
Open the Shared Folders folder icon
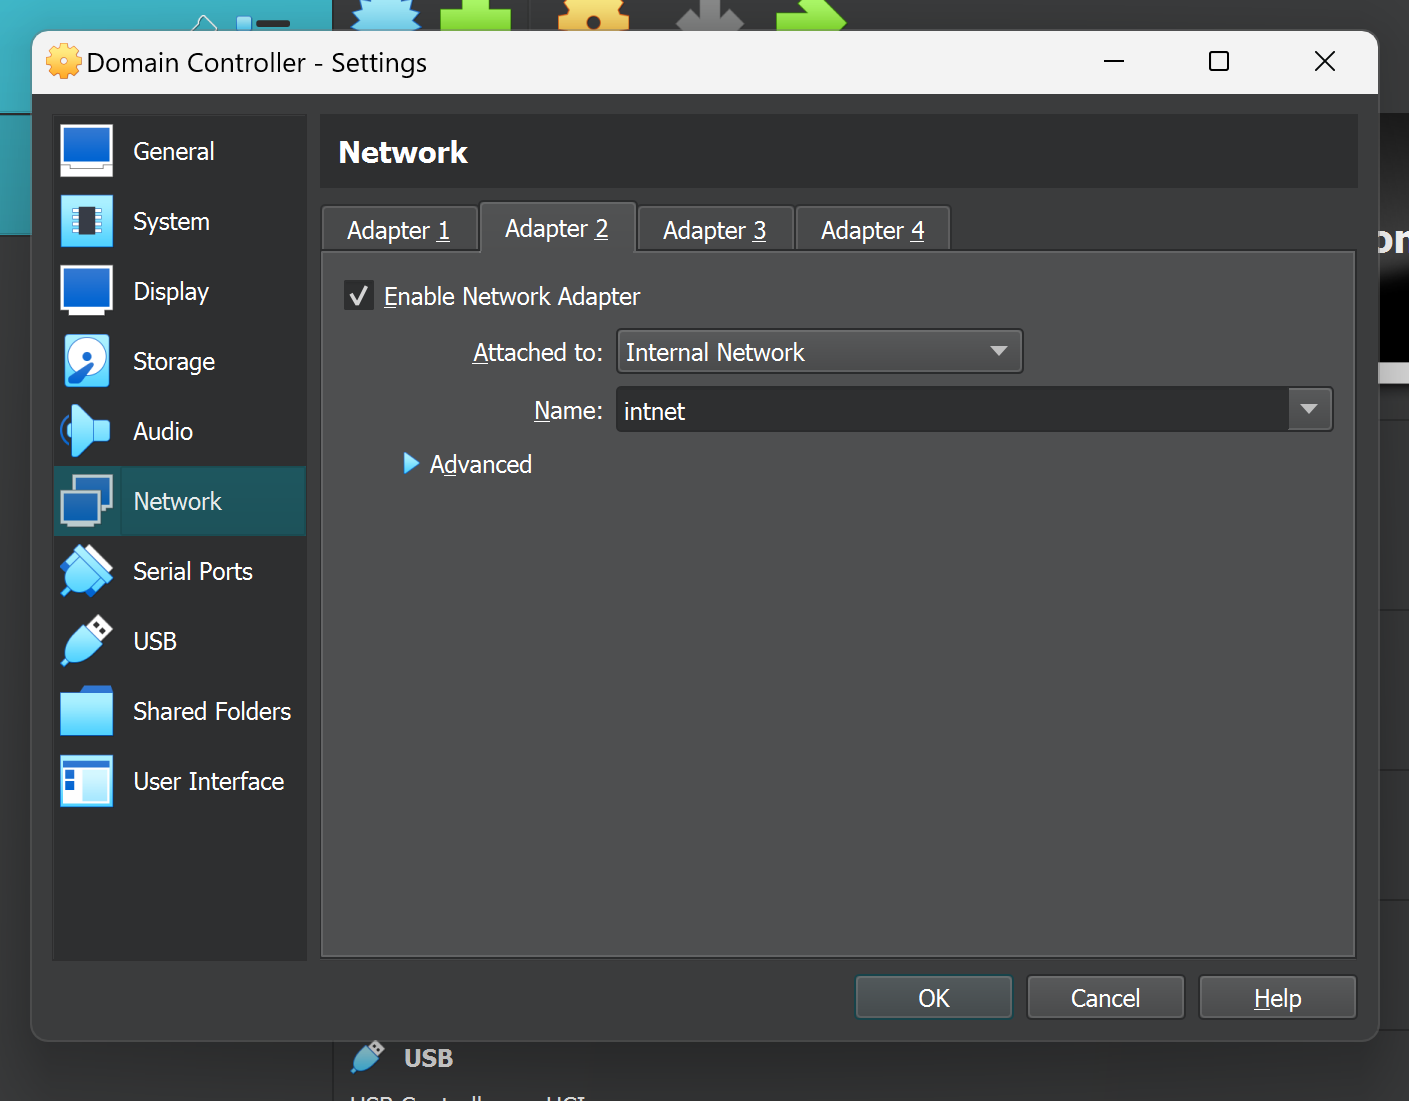pos(86,711)
